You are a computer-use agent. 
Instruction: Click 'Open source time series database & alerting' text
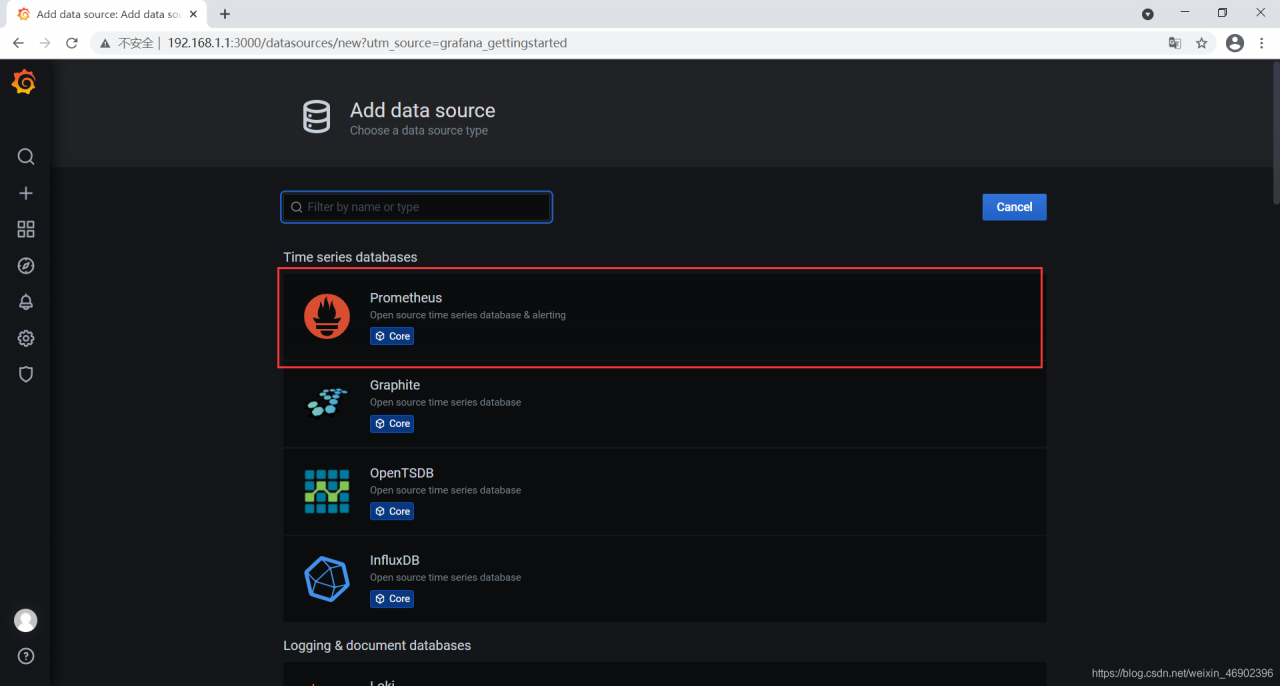click(x=468, y=315)
